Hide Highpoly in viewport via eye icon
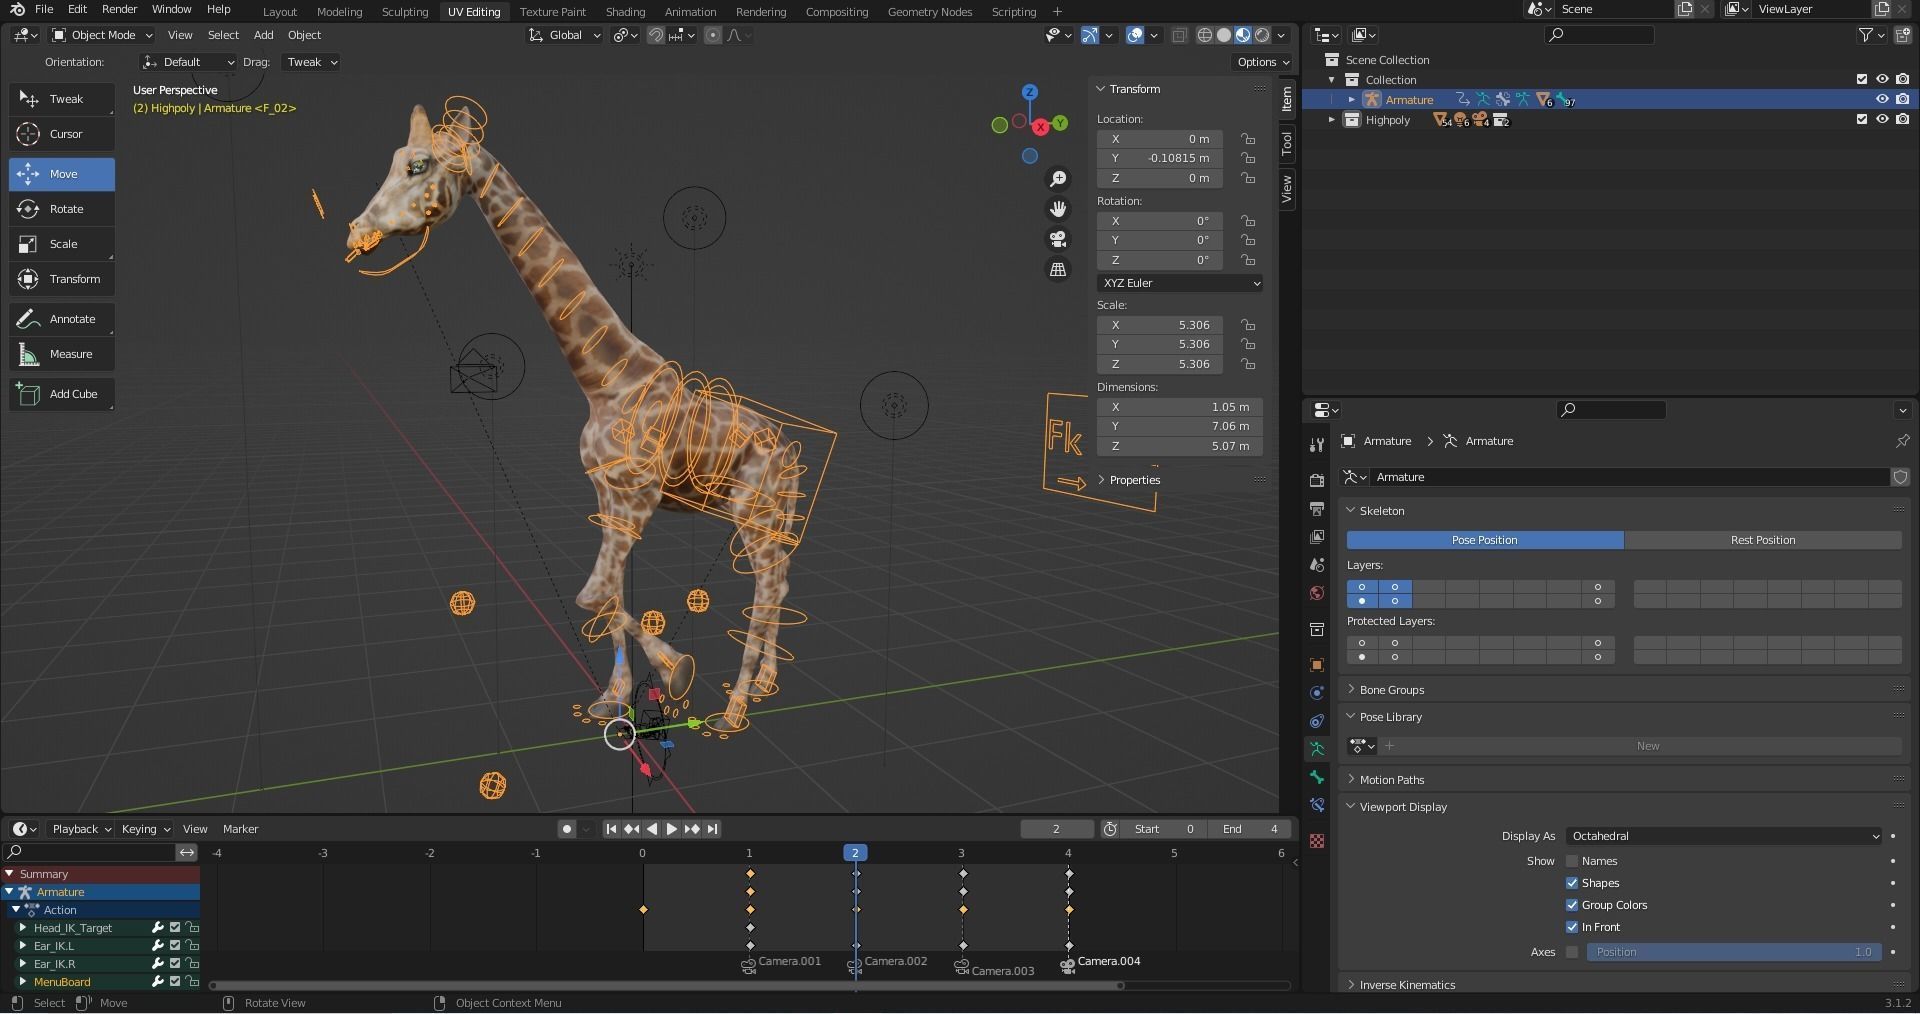This screenshot has height=1014, width=1920. click(1882, 120)
